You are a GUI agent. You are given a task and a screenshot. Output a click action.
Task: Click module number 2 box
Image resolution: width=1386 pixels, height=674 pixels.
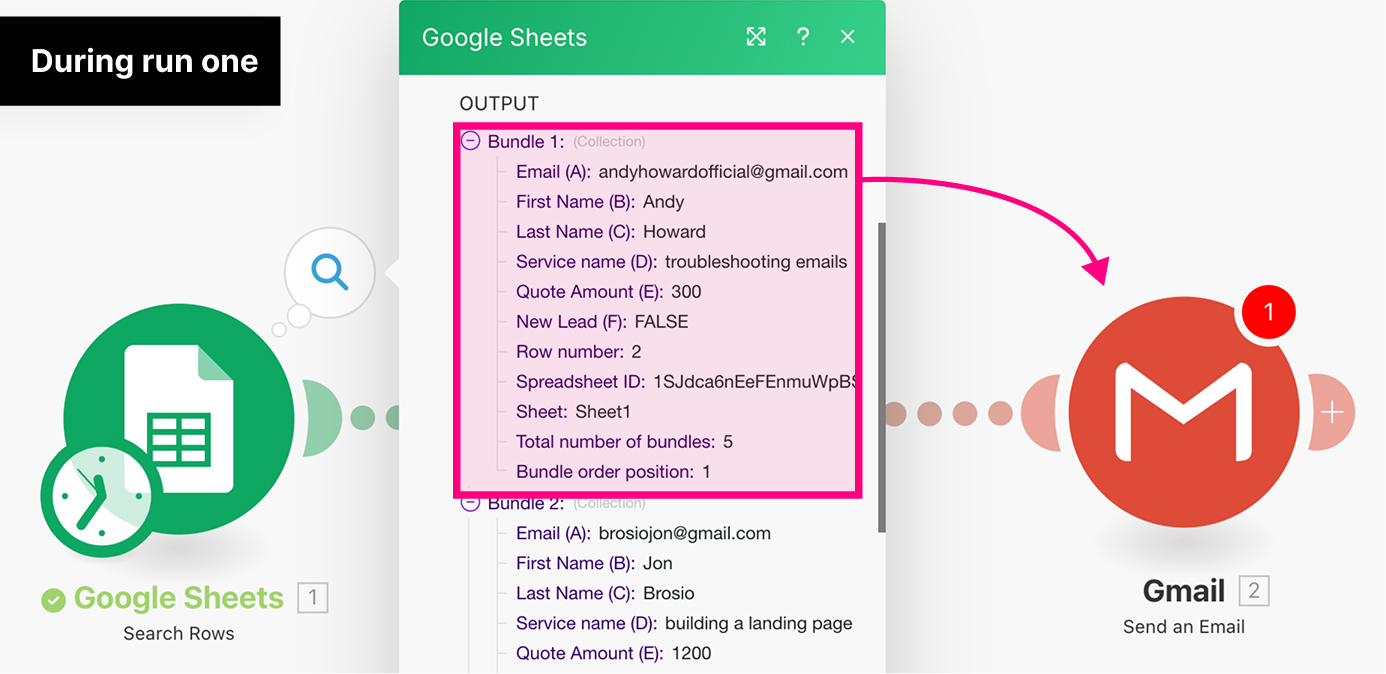[1254, 591]
